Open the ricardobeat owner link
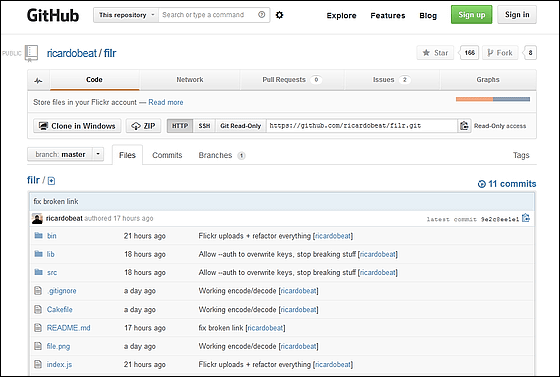Image resolution: width=560 pixels, height=377 pixels. [72, 53]
